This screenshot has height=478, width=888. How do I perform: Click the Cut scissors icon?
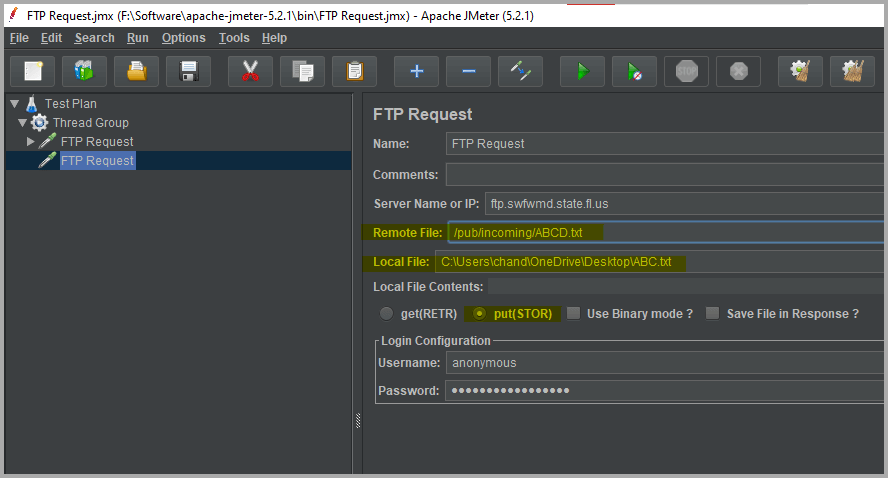250,71
